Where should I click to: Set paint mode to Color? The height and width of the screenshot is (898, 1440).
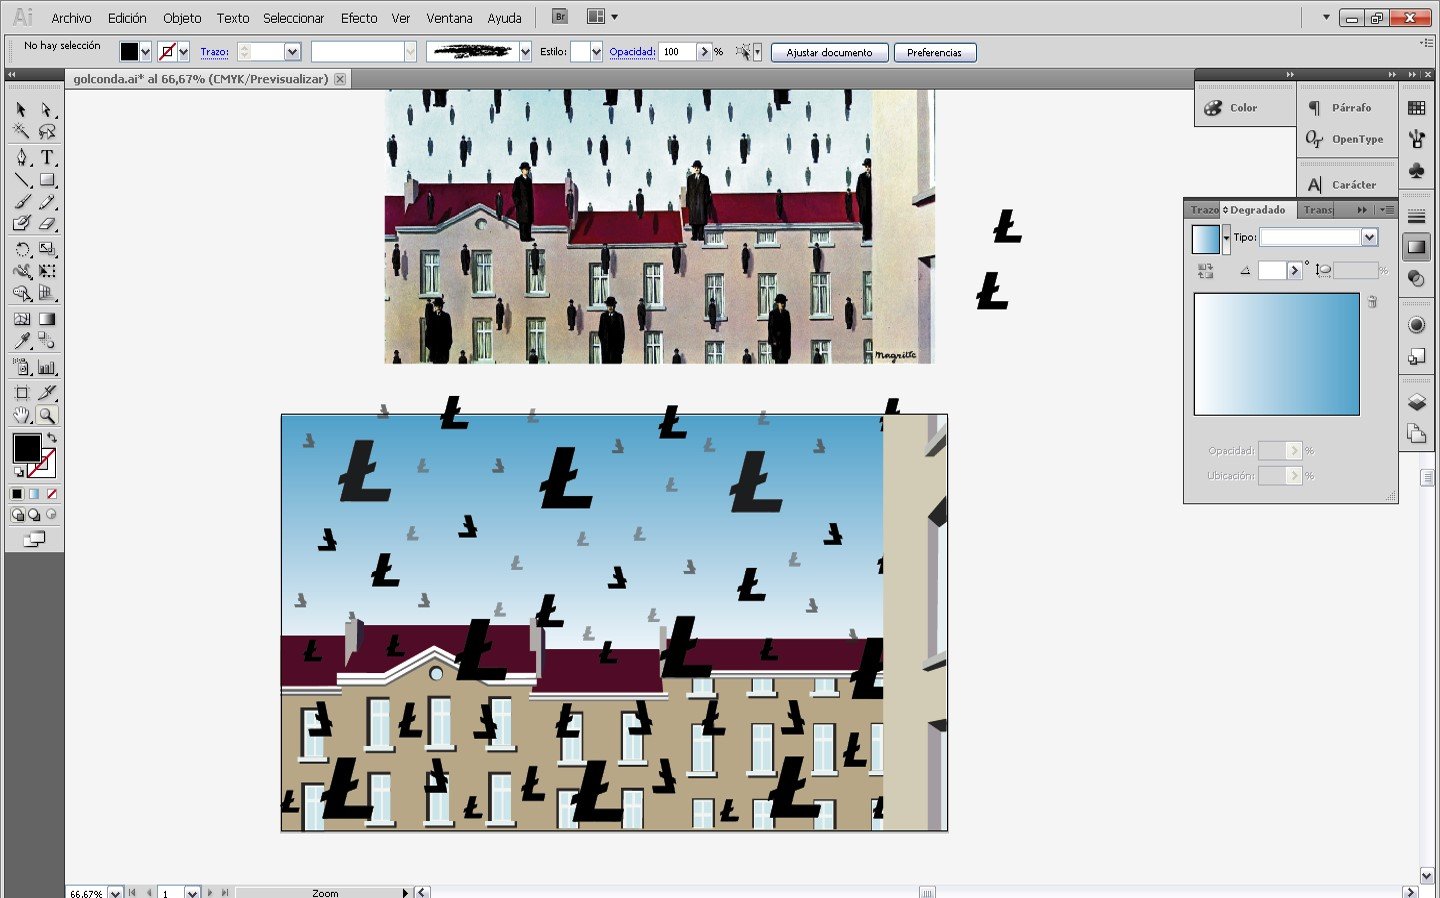click(17, 494)
